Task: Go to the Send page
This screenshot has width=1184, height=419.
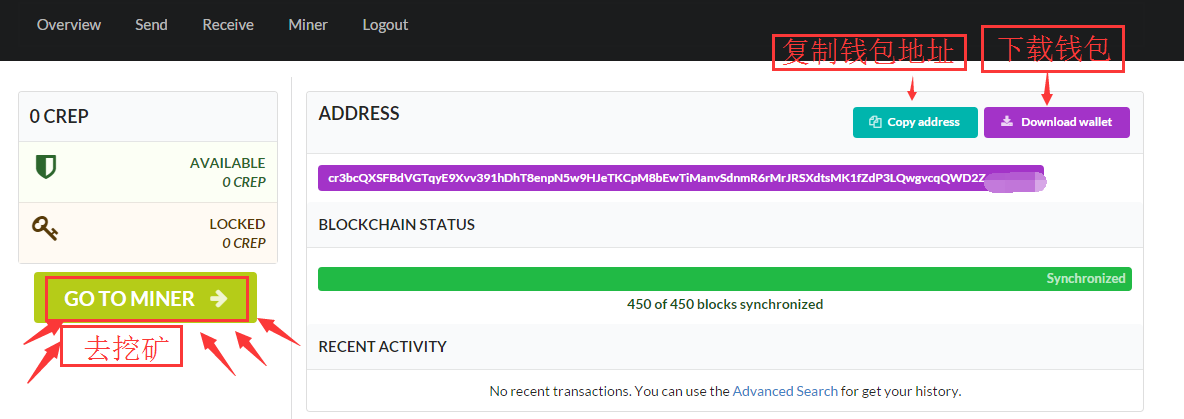Action: (151, 24)
